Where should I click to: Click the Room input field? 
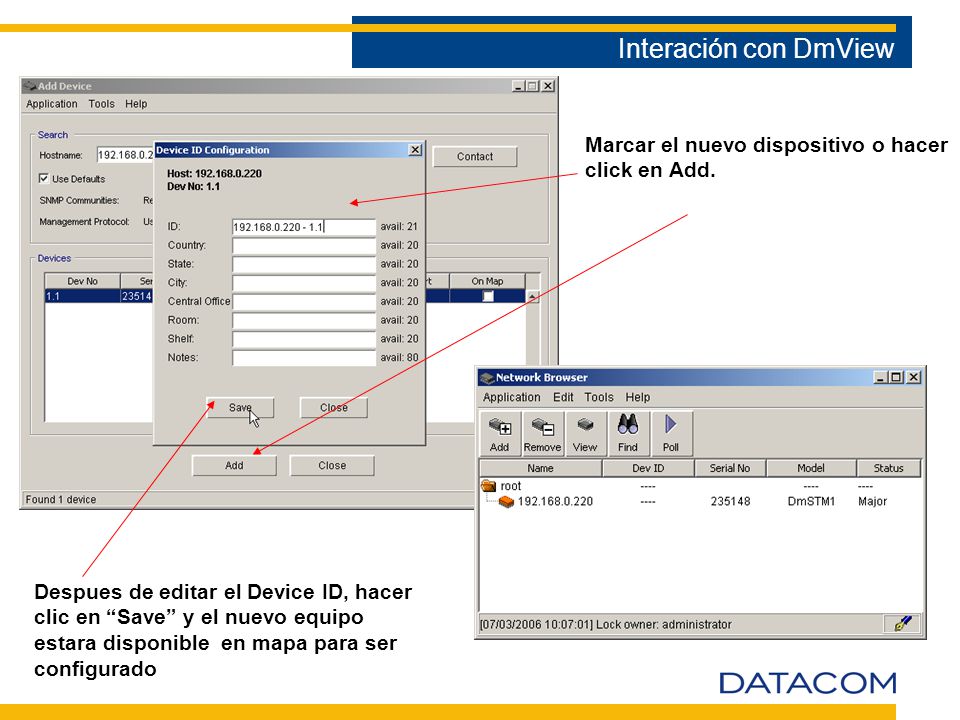[x=304, y=320]
